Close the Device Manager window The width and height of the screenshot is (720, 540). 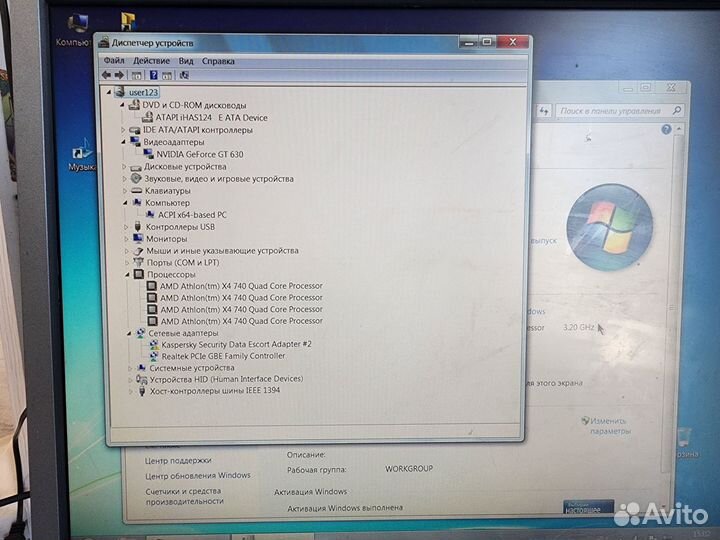tap(513, 42)
